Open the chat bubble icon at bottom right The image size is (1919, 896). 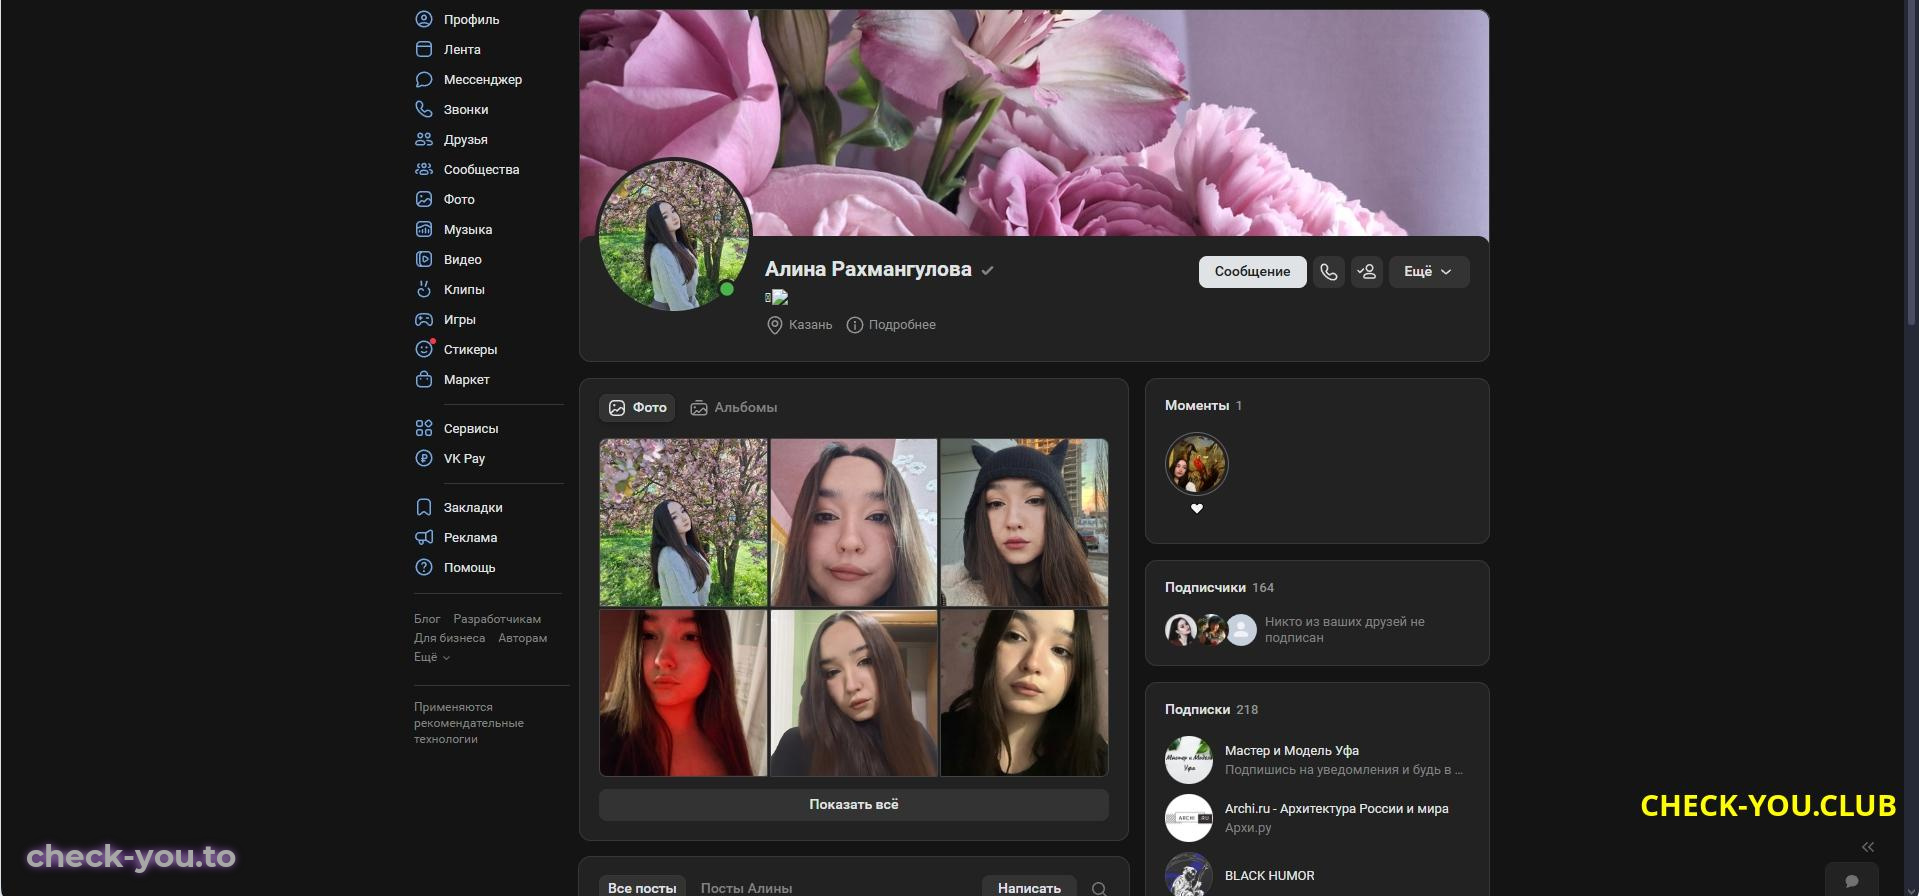1851,881
